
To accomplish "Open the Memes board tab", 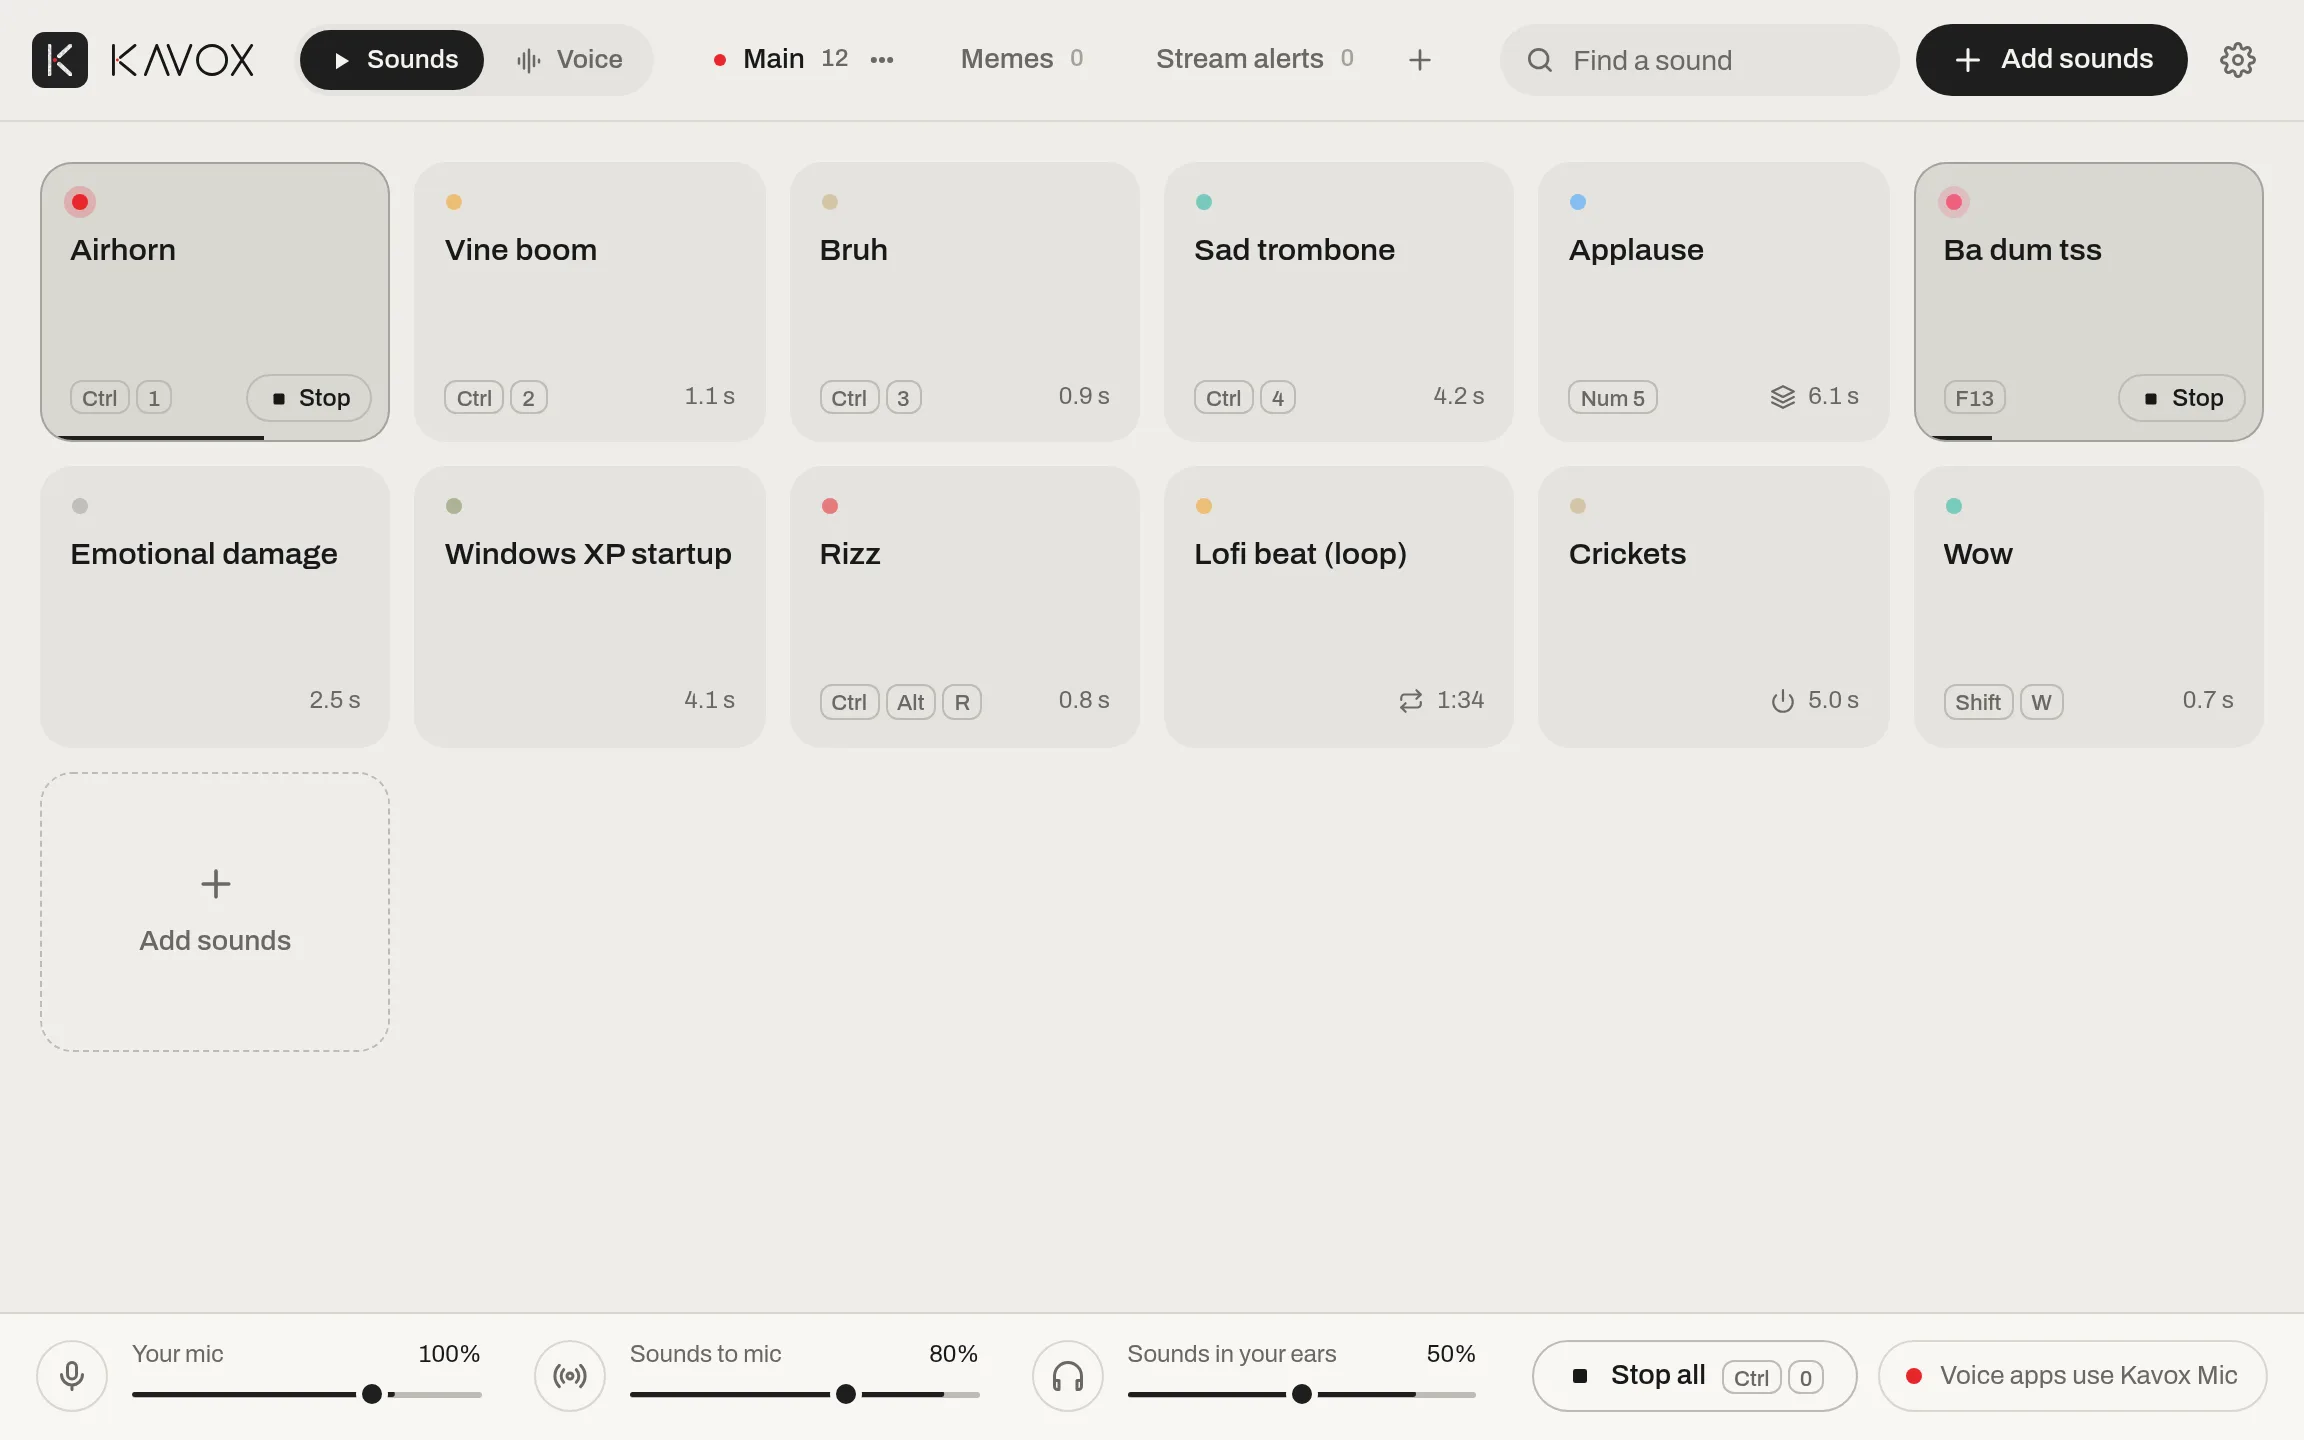I will (x=1022, y=60).
